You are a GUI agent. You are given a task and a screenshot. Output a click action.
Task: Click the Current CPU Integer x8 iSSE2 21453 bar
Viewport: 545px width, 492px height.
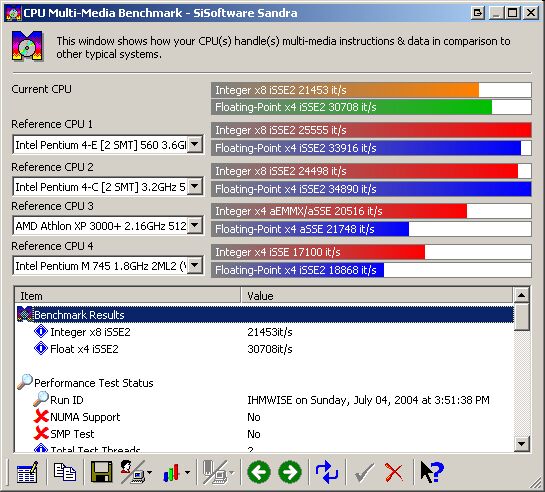click(x=371, y=90)
